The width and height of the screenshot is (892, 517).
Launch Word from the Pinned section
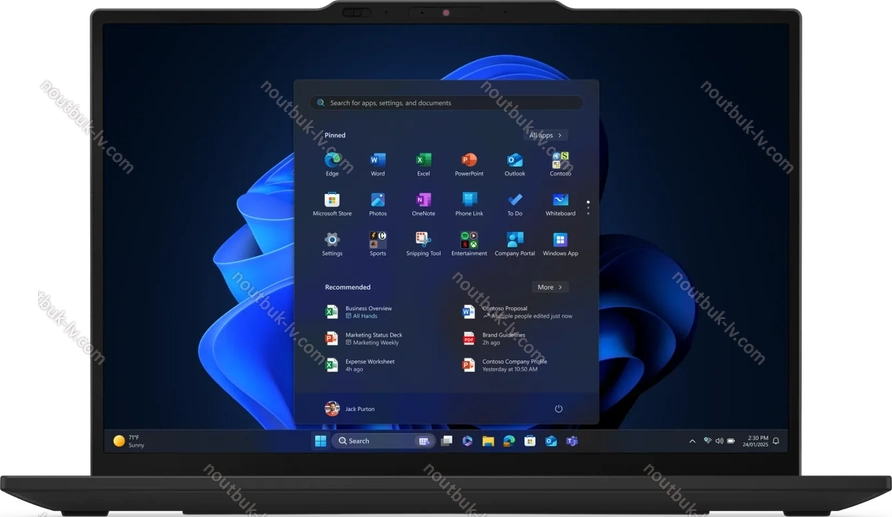pyautogui.click(x=378, y=161)
